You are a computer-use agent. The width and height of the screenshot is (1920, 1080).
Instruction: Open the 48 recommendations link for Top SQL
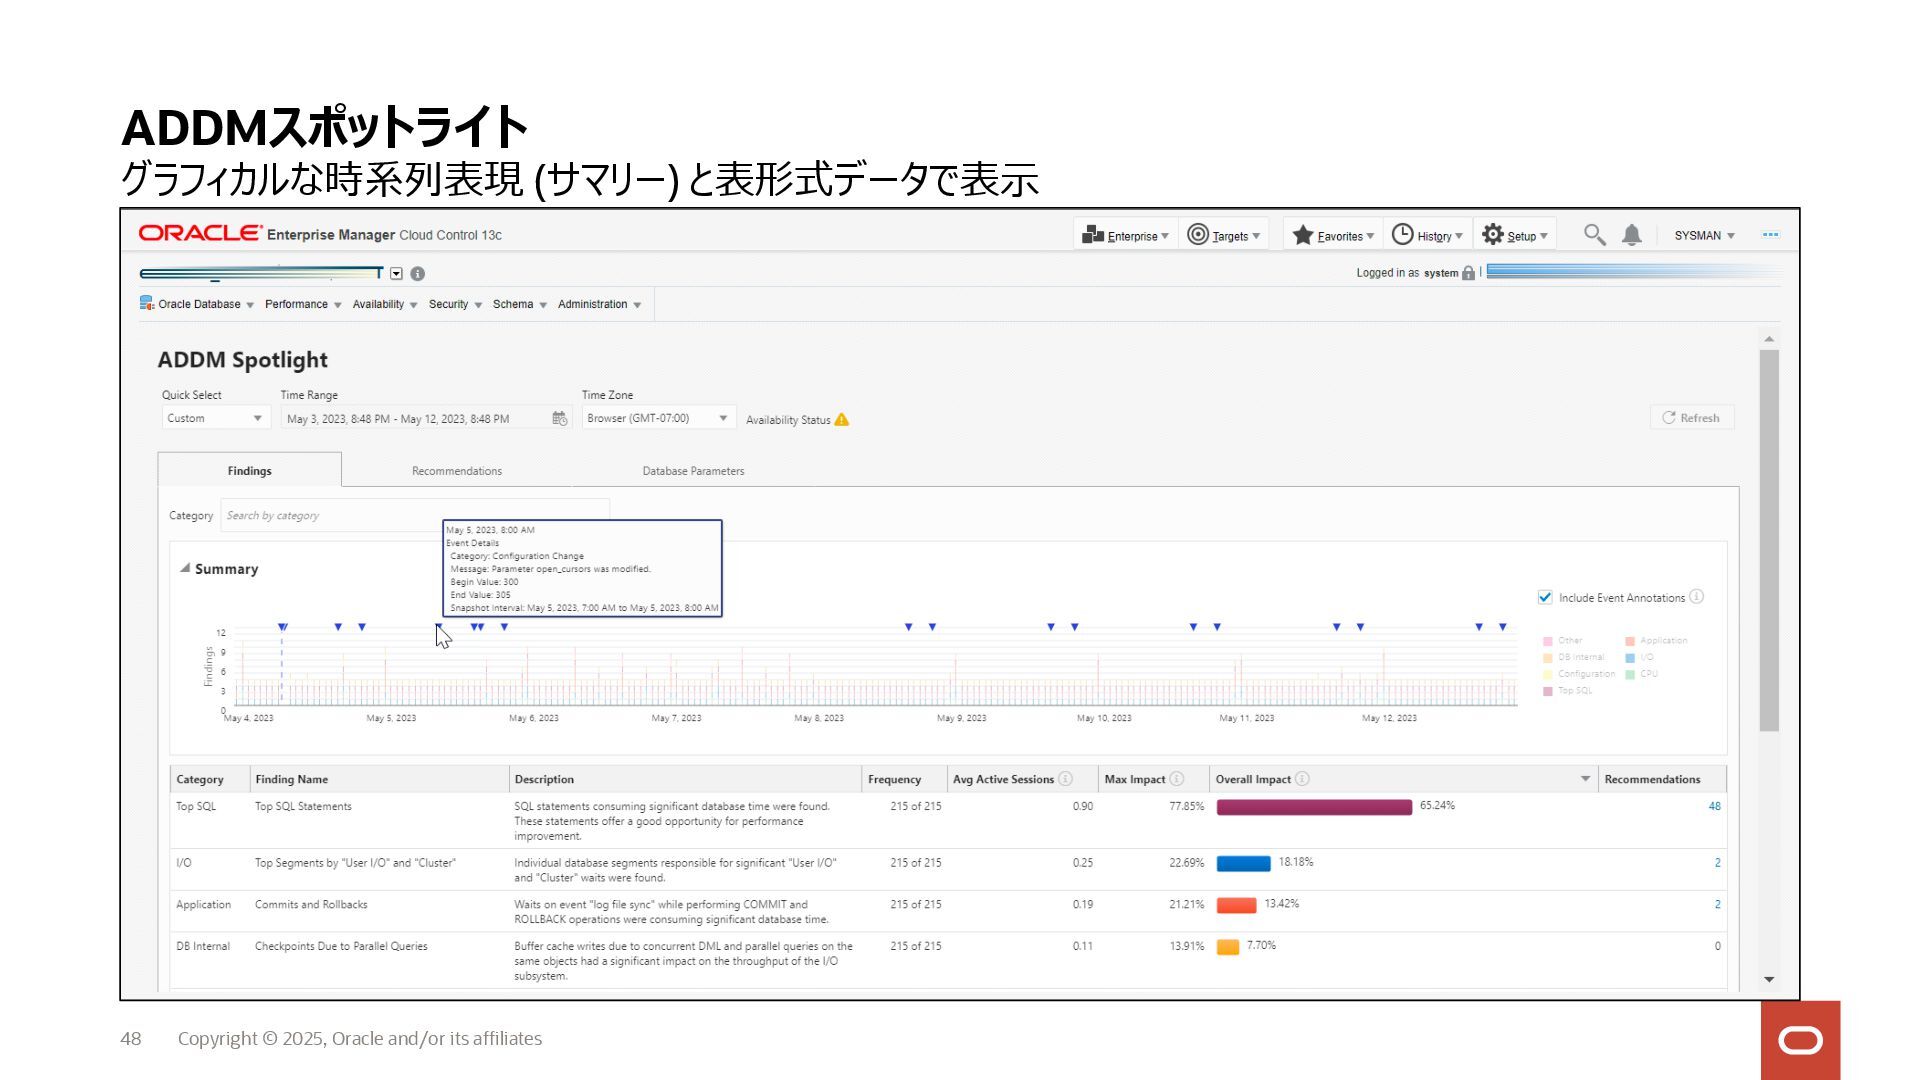1714,806
